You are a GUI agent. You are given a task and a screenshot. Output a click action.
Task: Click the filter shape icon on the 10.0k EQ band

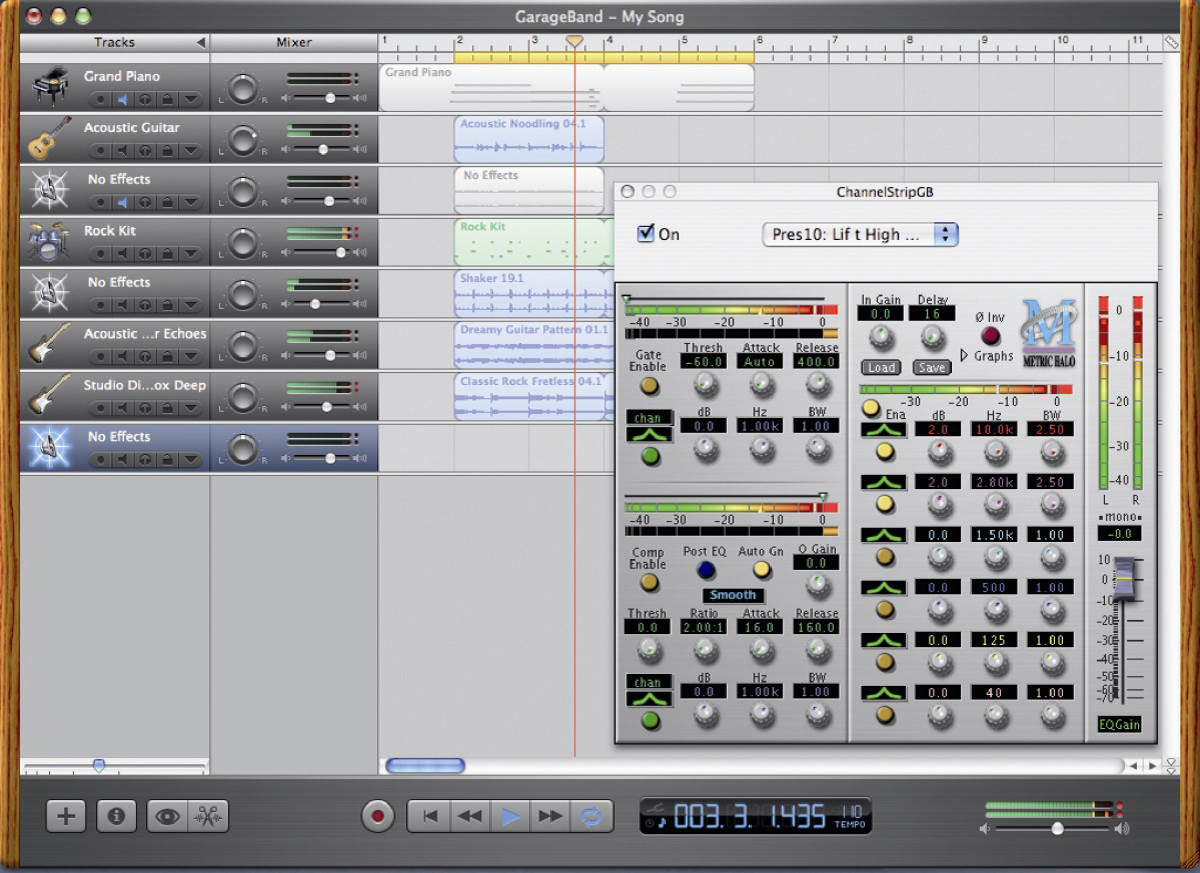pyautogui.click(x=883, y=428)
